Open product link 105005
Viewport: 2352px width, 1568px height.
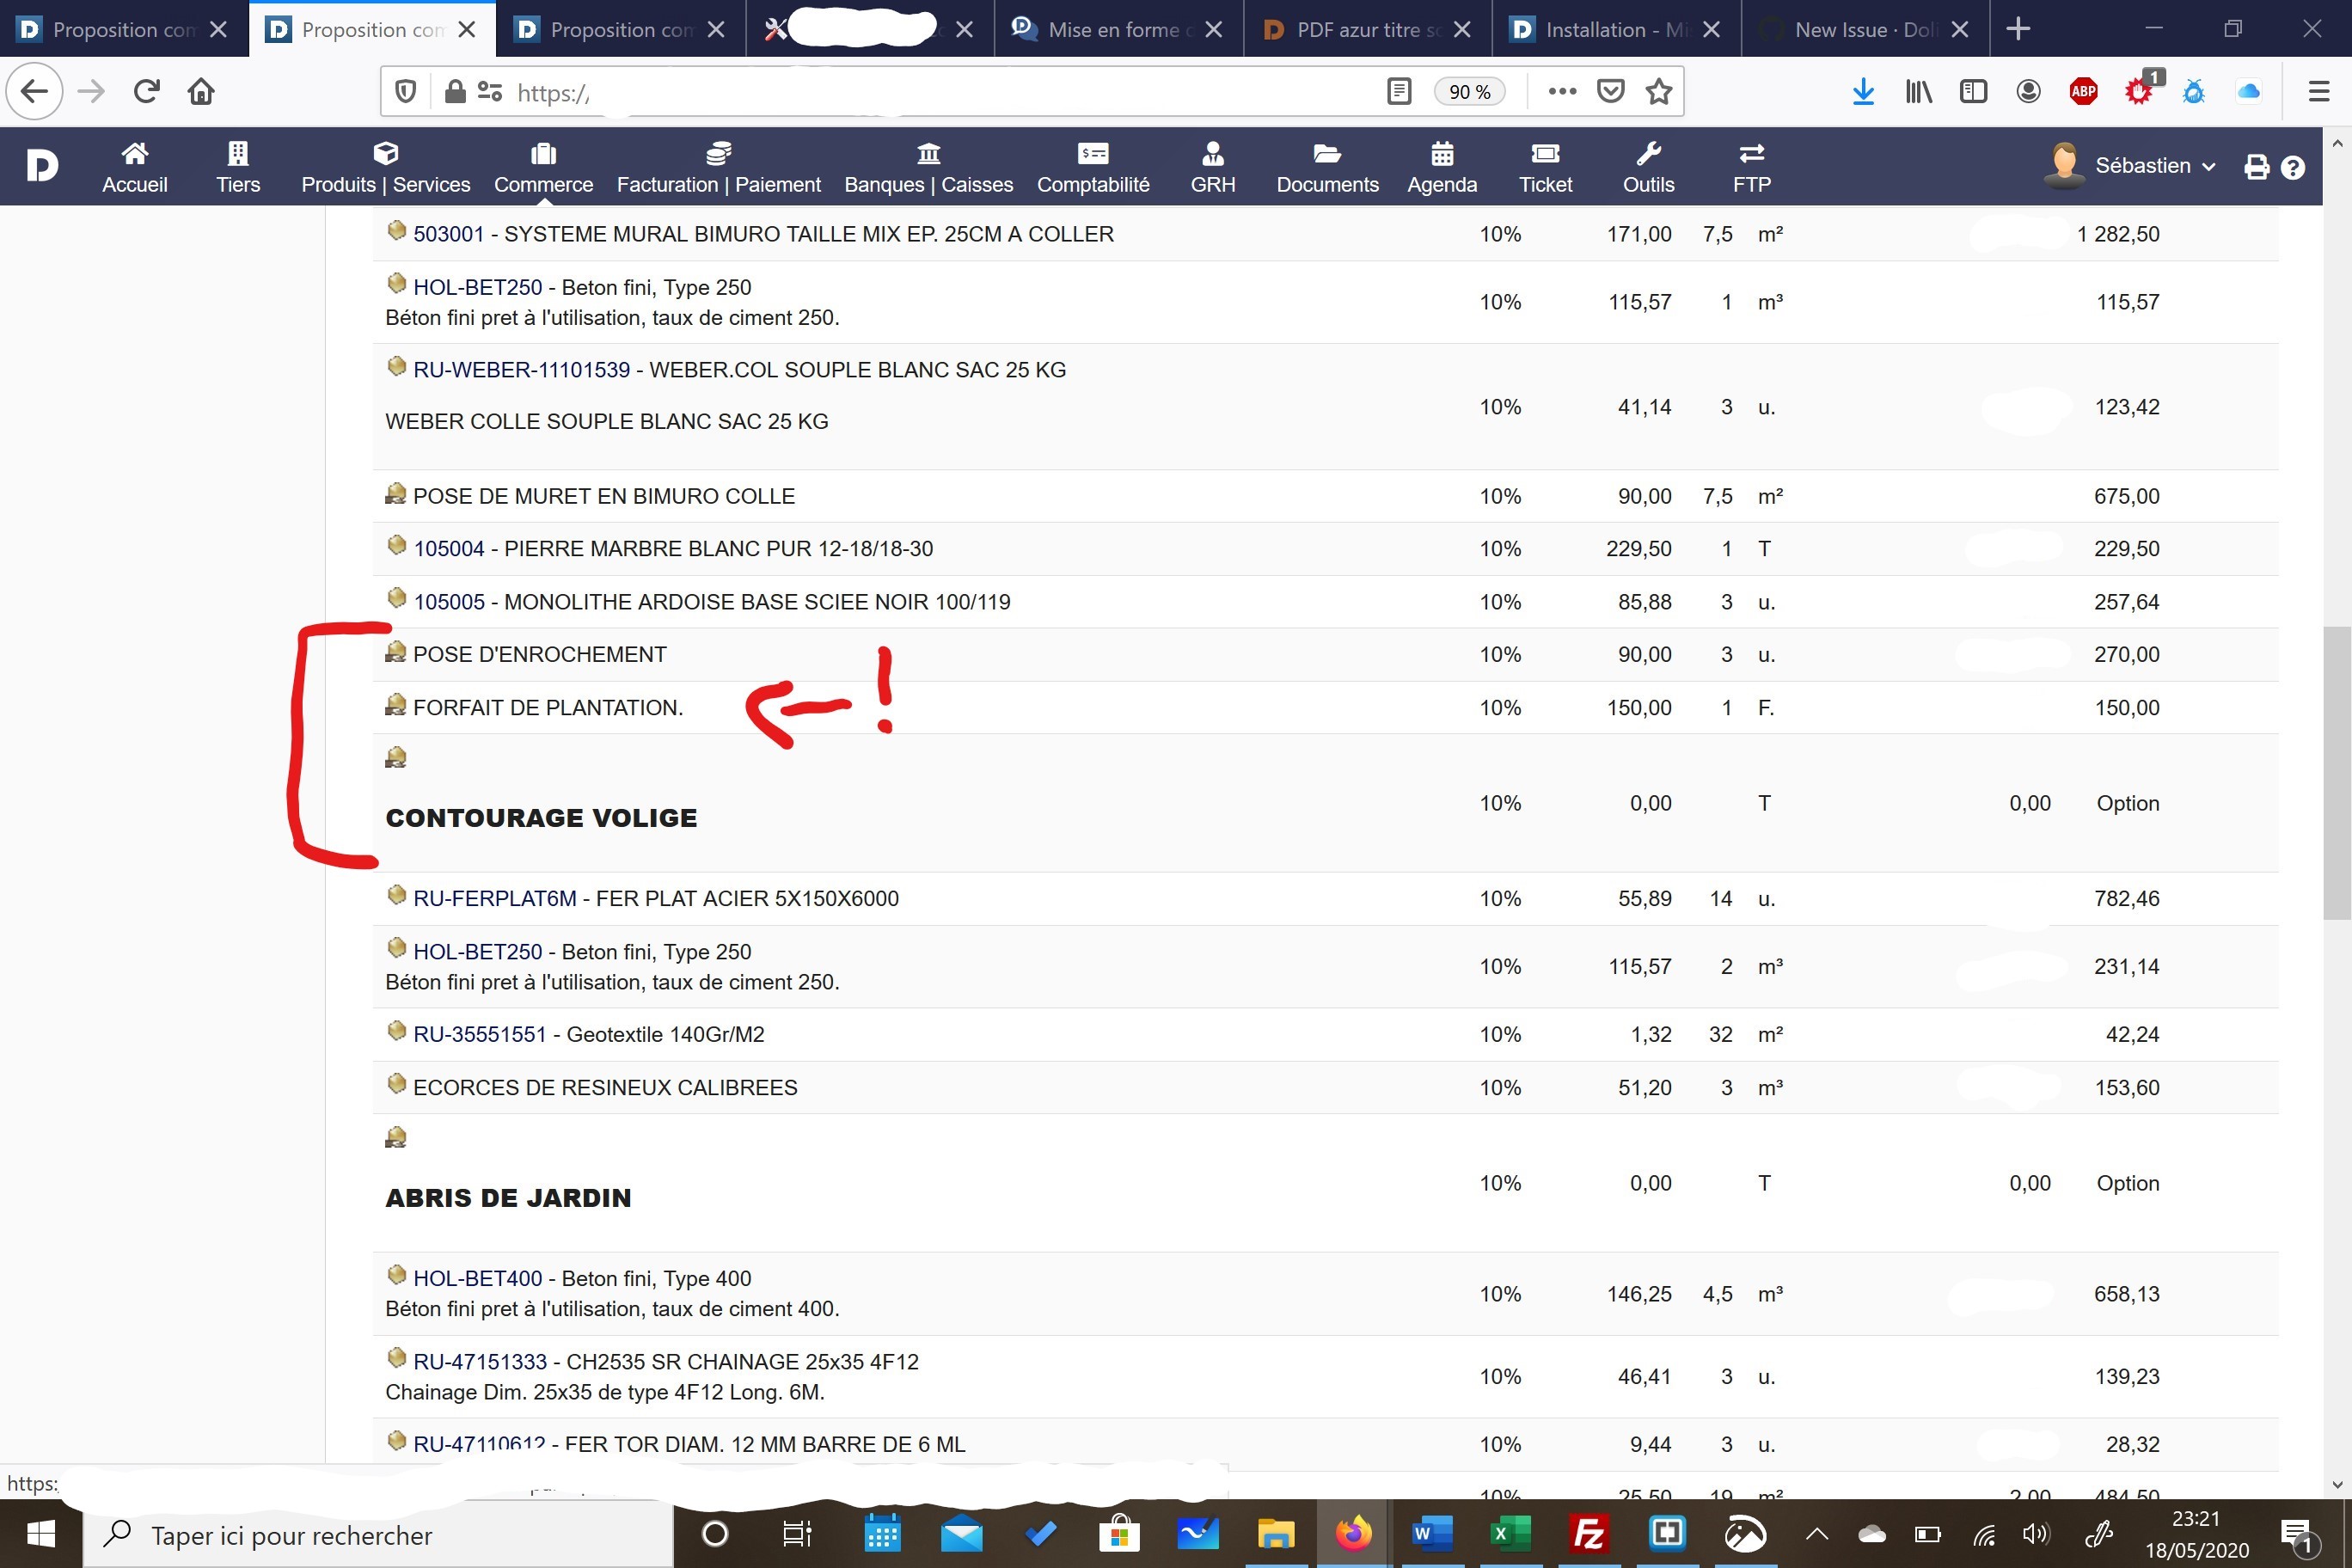pyautogui.click(x=448, y=602)
